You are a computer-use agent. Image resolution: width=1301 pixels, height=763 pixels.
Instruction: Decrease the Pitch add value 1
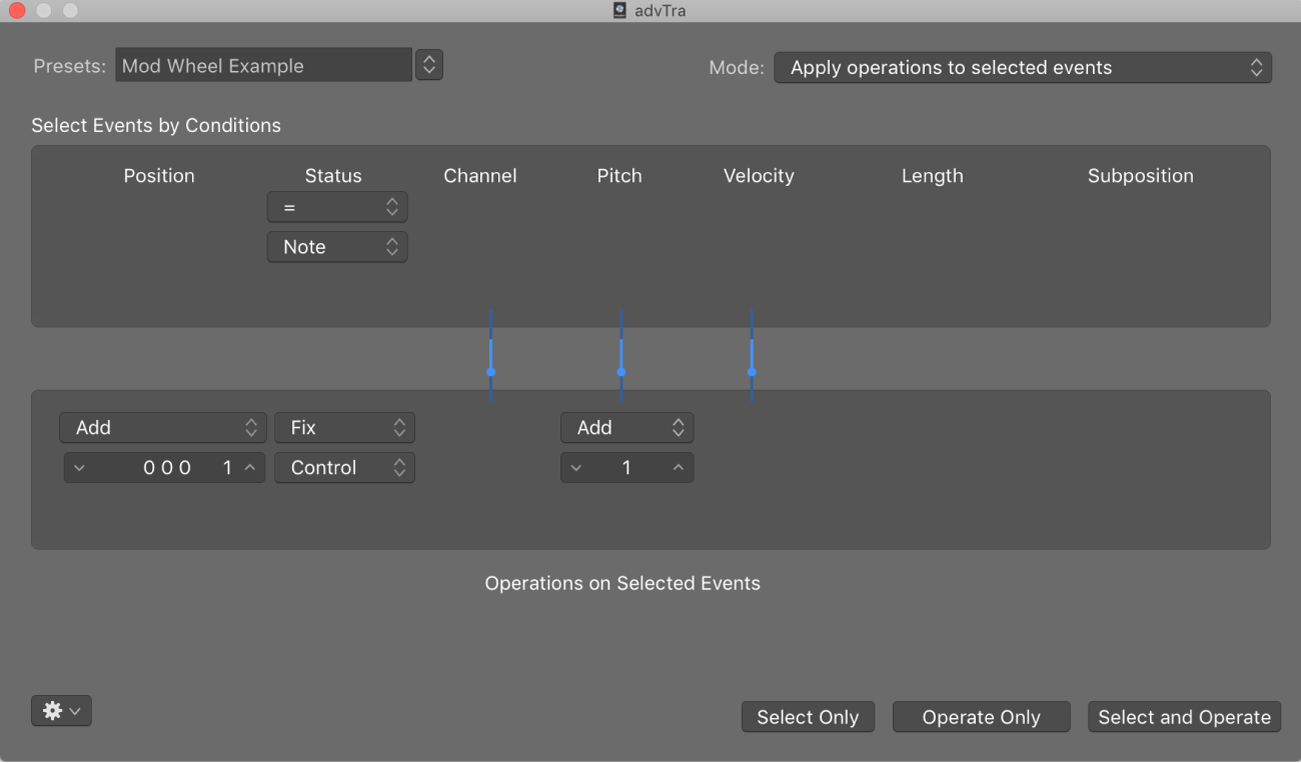pos(576,468)
